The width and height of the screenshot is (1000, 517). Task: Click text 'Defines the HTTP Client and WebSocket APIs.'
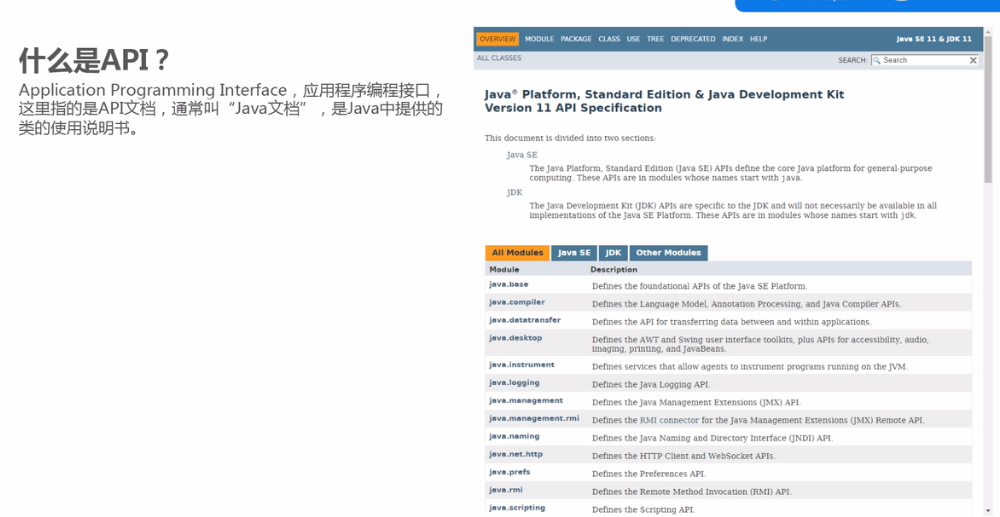[x=682, y=456]
